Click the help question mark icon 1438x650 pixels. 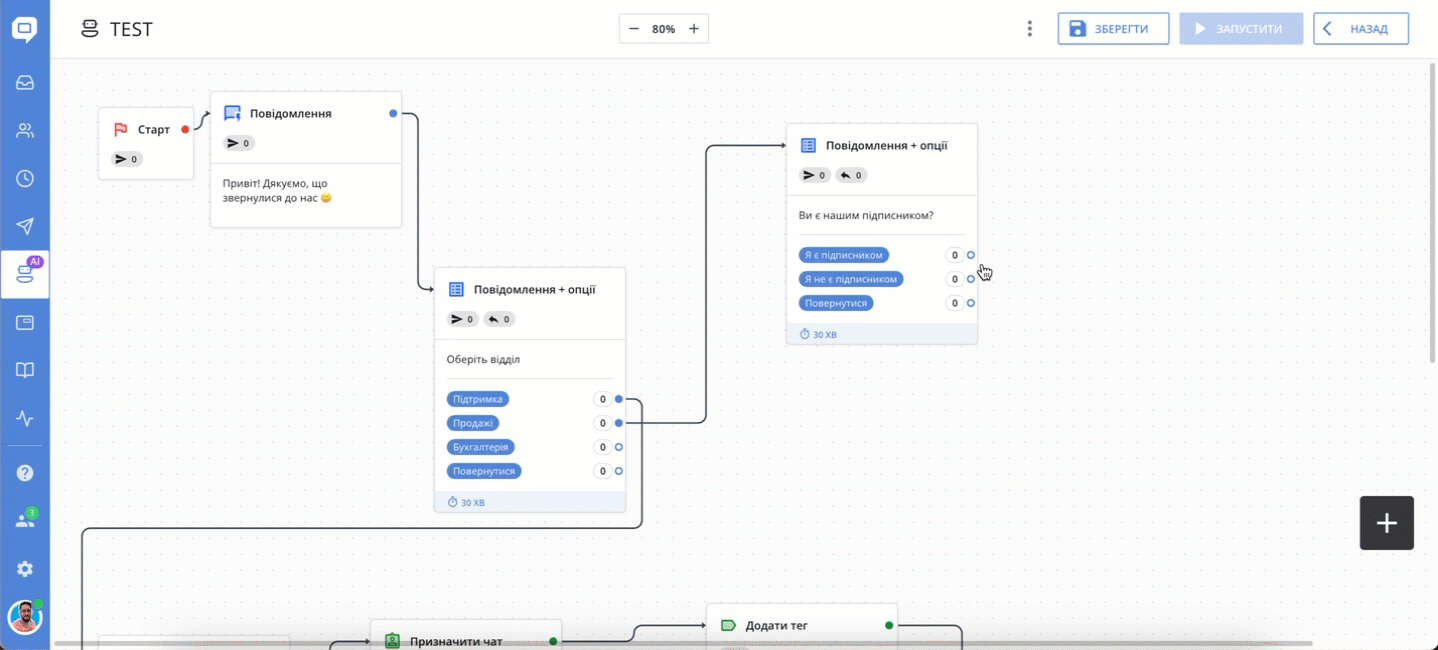tap(25, 473)
